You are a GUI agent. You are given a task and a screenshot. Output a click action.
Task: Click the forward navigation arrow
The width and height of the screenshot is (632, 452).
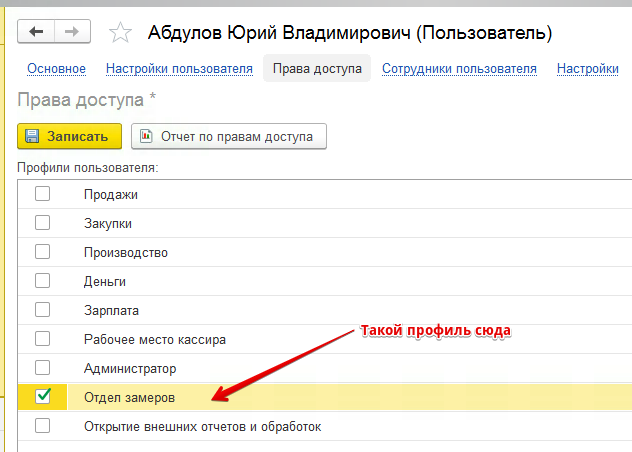pos(72,32)
